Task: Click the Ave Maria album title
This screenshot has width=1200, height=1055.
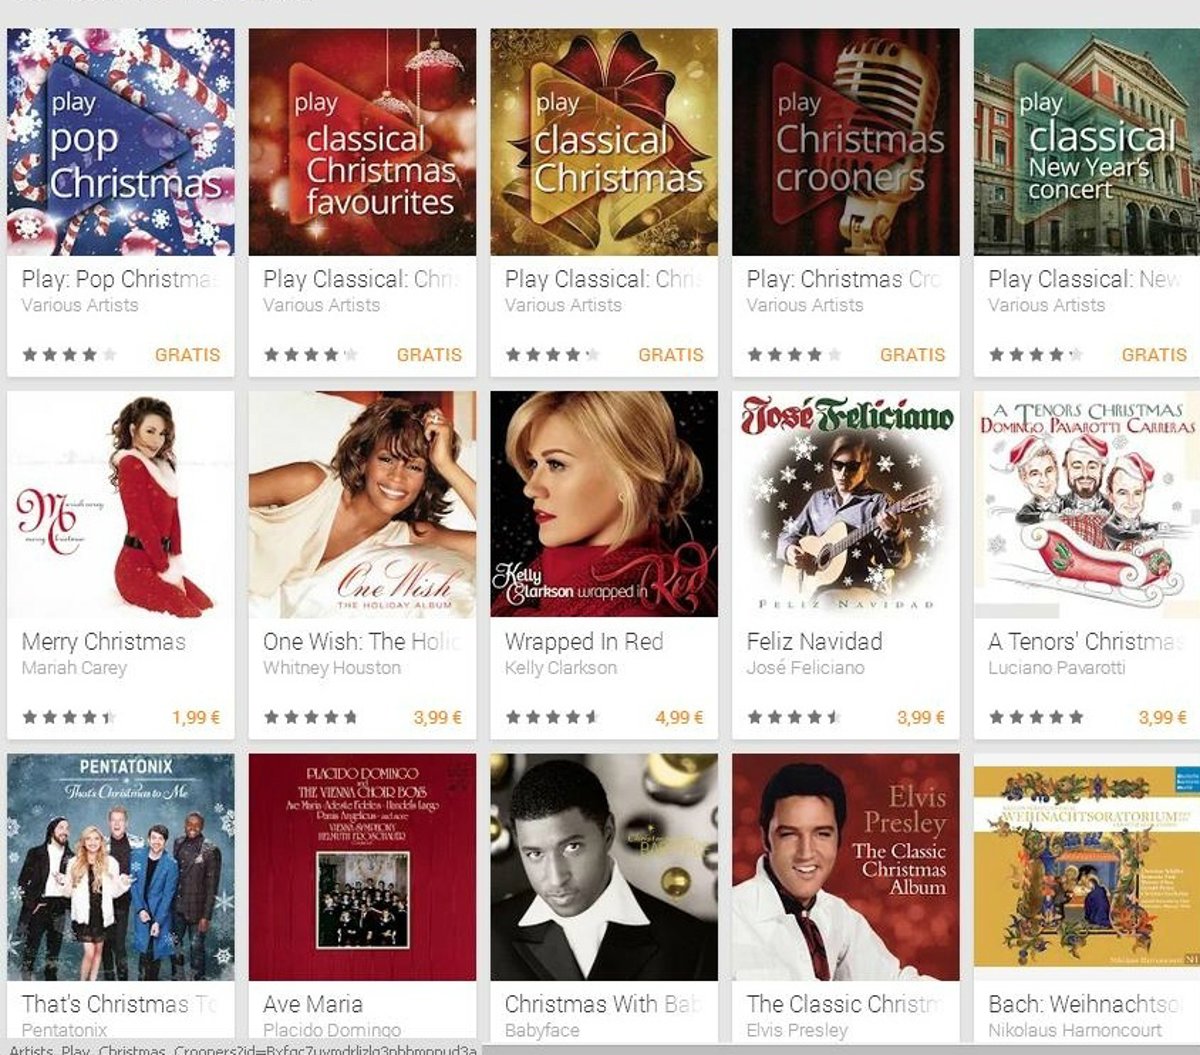Action: click(x=313, y=1004)
